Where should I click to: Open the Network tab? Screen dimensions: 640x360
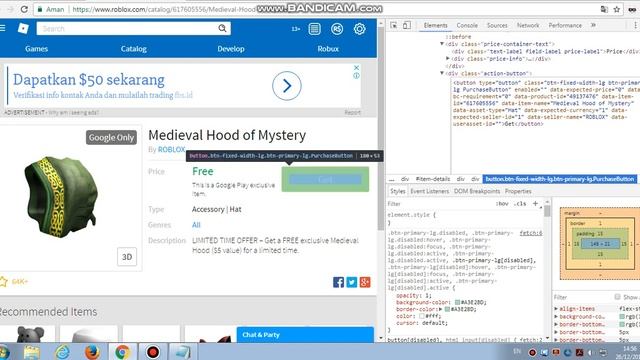coord(528,25)
